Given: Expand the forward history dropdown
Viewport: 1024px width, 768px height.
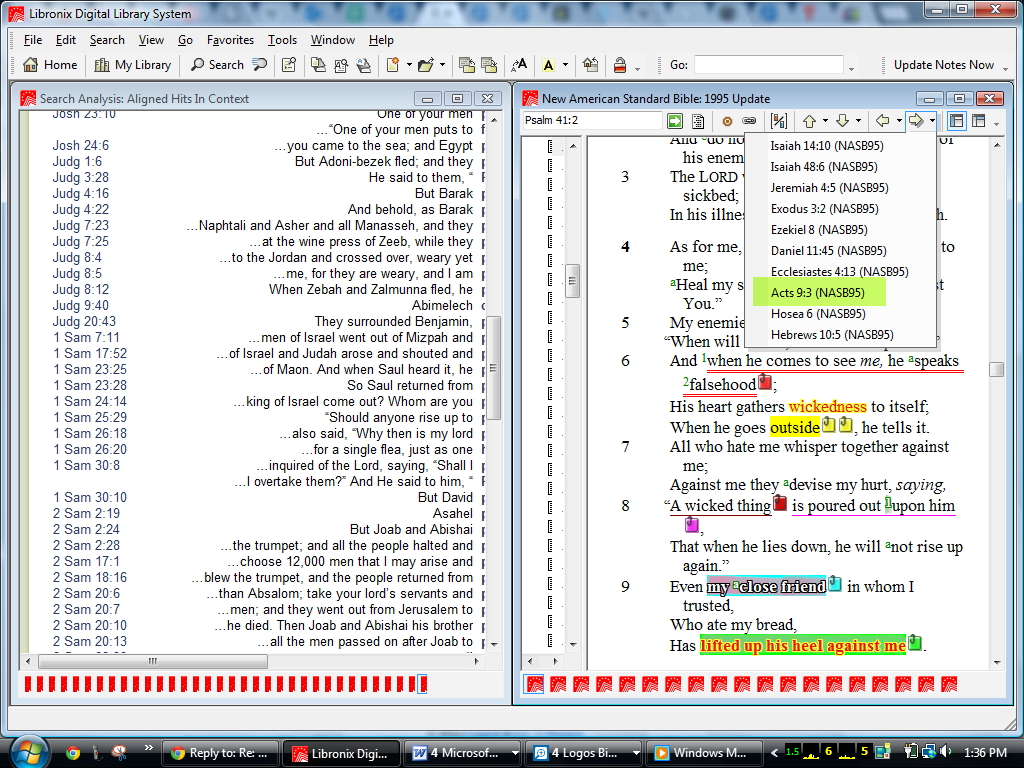Looking at the screenshot, I should (933, 121).
